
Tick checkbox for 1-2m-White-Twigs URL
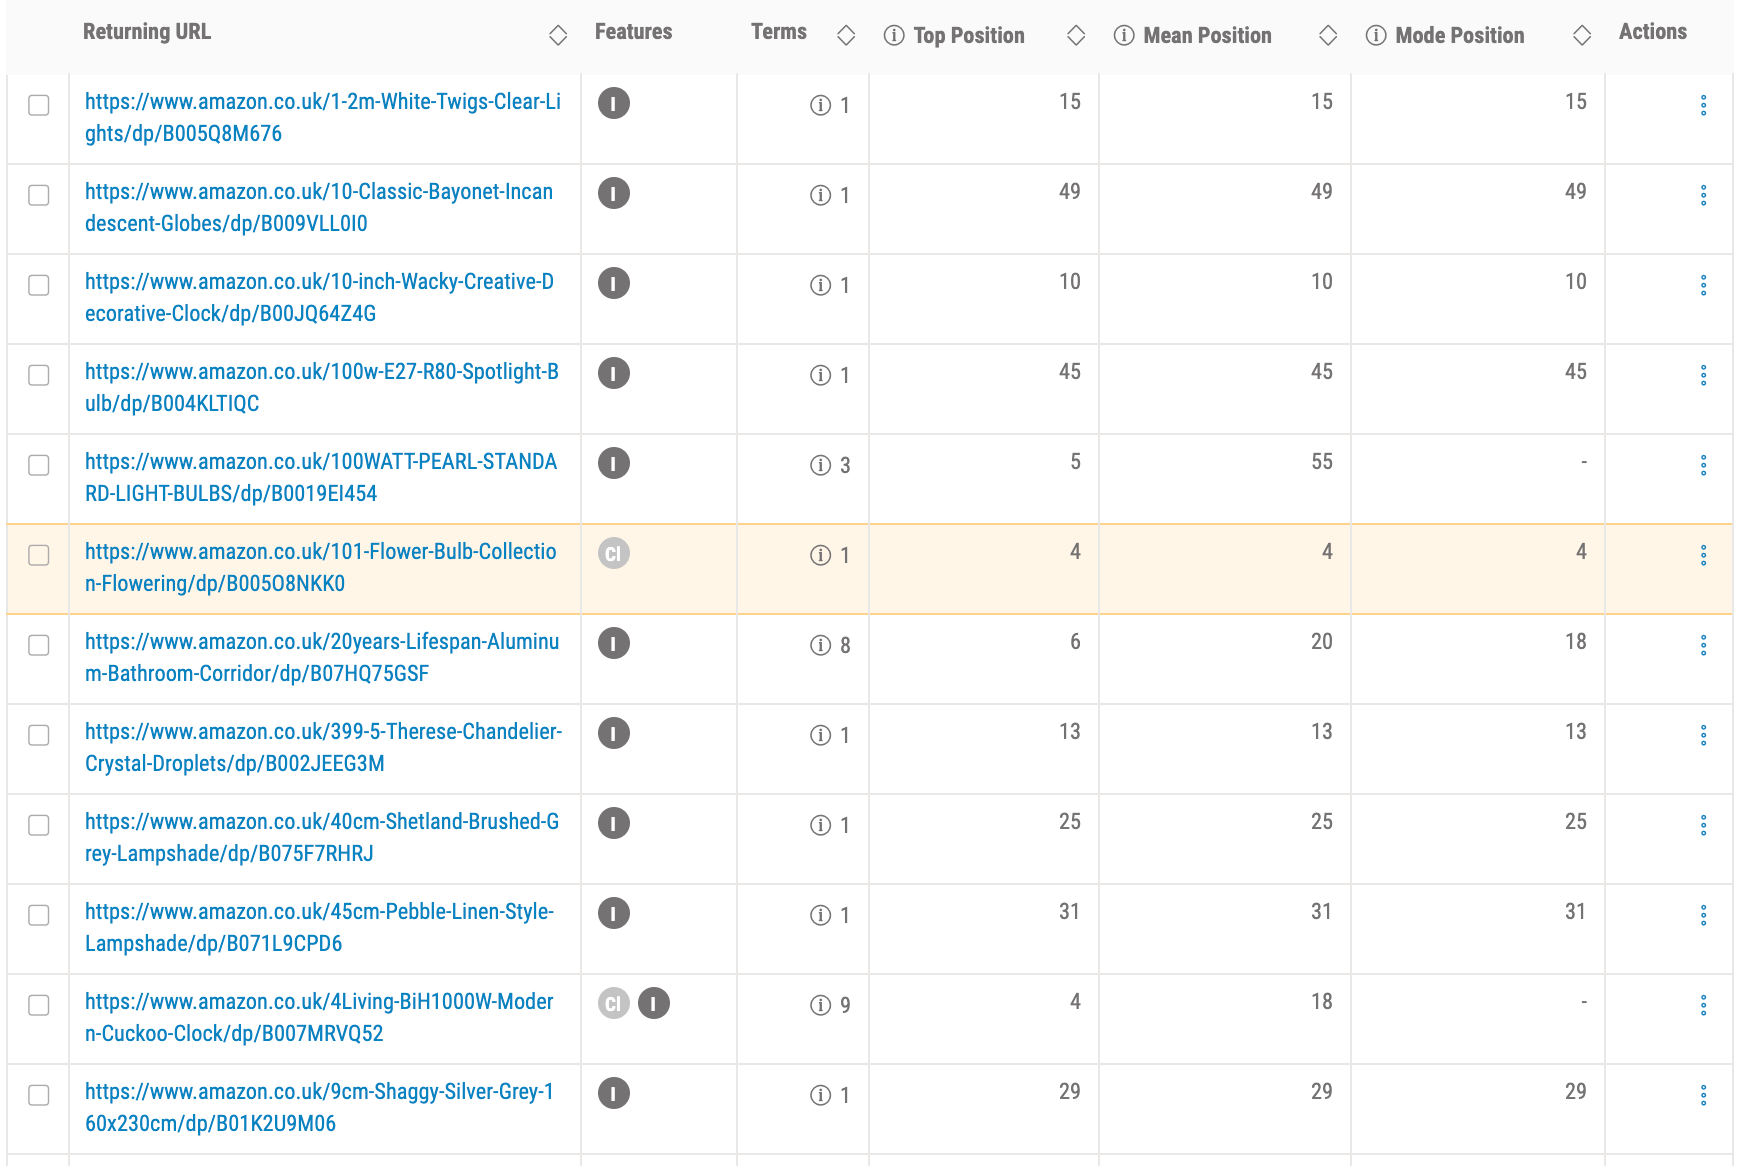pyautogui.click(x=39, y=105)
